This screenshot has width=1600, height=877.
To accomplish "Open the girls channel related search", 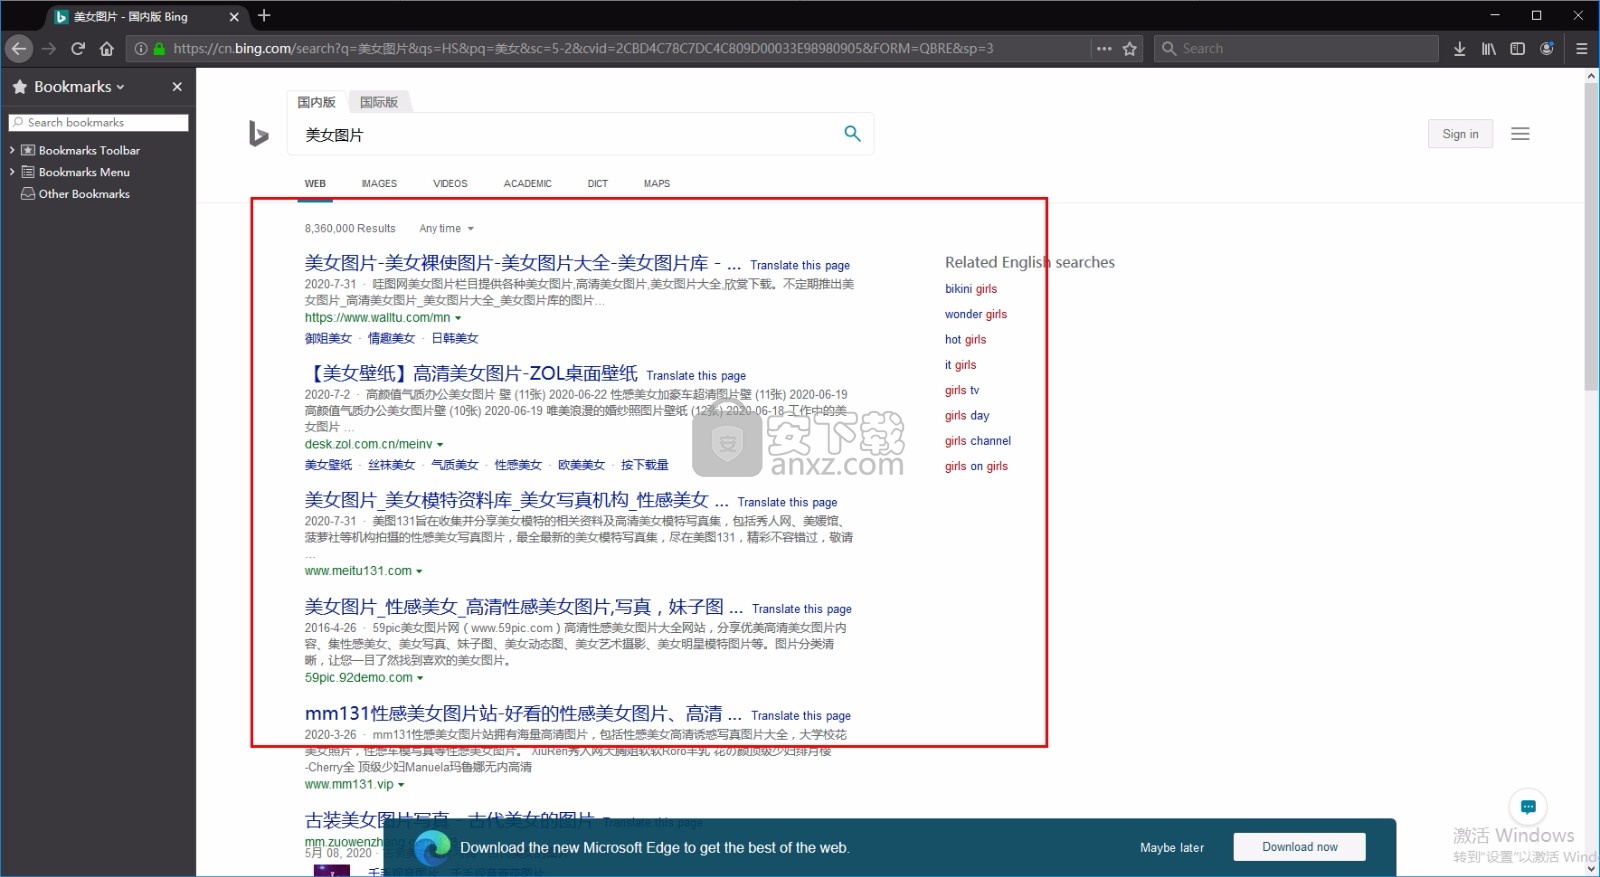I will click(978, 441).
